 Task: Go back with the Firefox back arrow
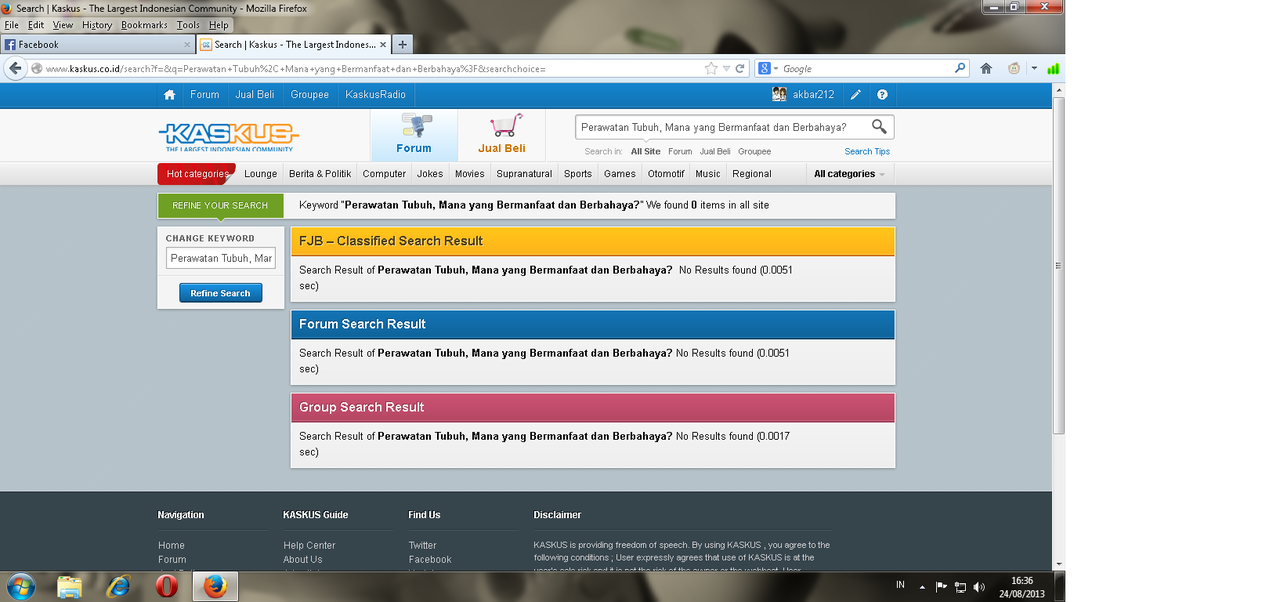click(15, 68)
